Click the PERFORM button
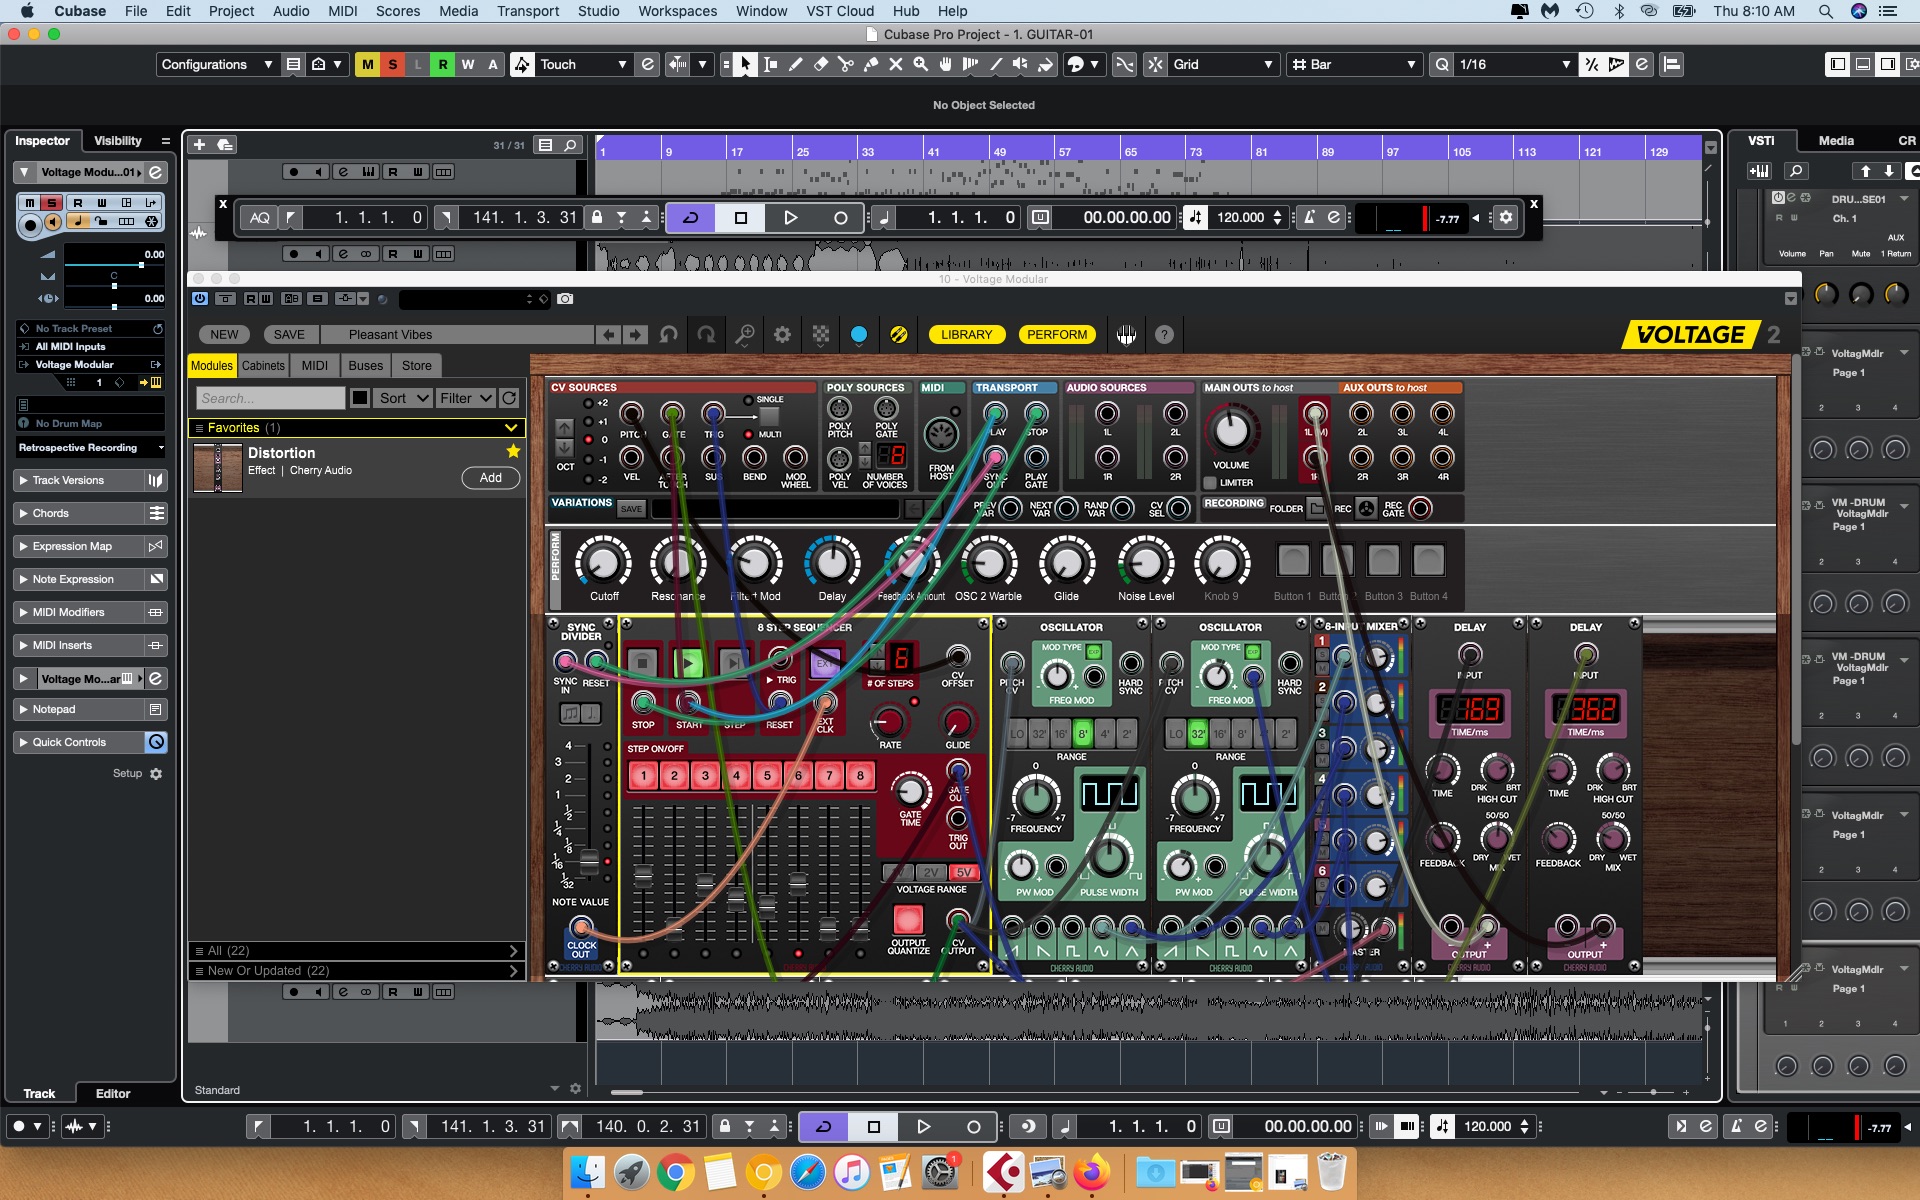Image resolution: width=1920 pixels, height=1200 pixels. pyautogui.click(x=1057, y=335)
